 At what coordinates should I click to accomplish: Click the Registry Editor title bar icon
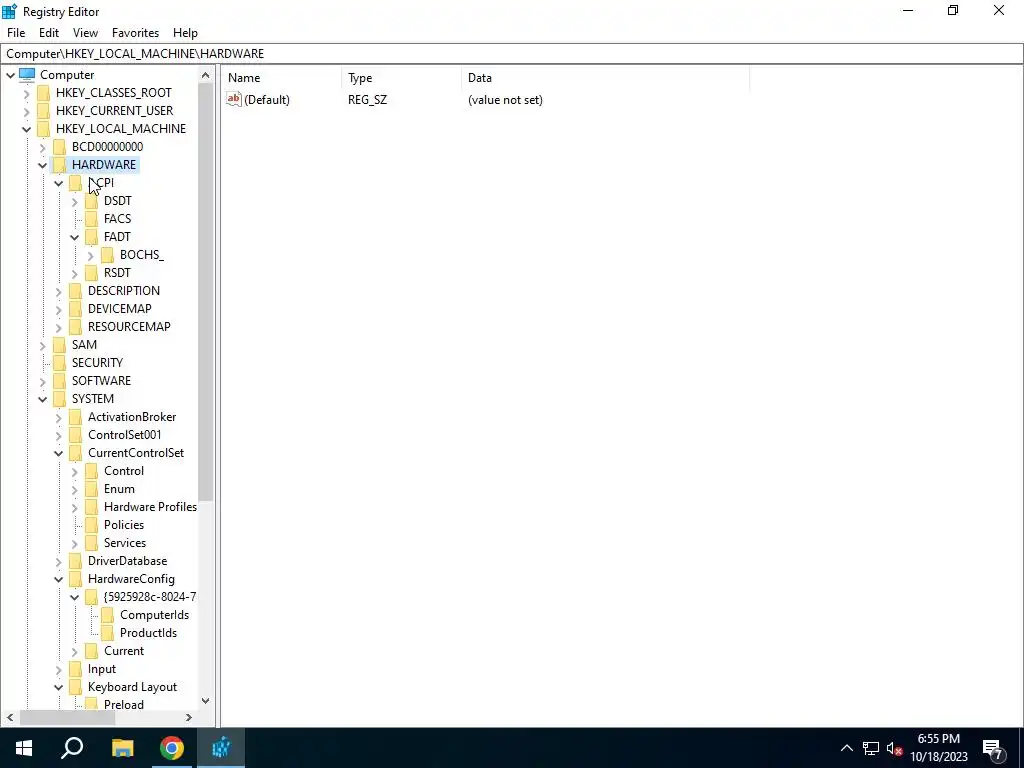(x=10, y=11)
